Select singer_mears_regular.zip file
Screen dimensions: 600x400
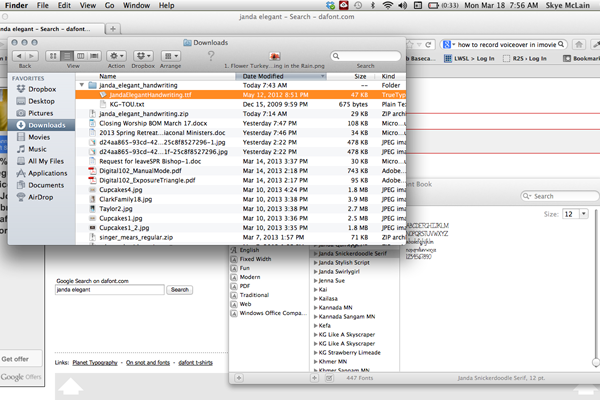tap(240, 237)
